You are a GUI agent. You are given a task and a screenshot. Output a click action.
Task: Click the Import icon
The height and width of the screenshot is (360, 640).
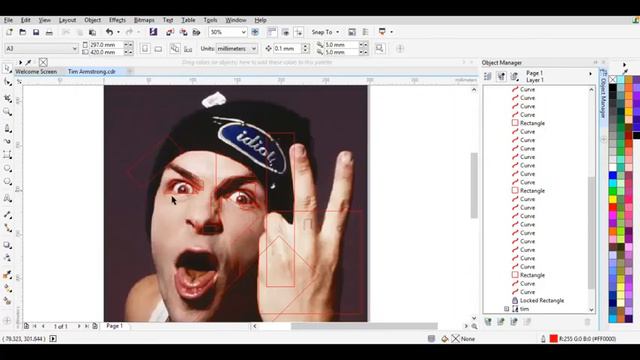170,32
